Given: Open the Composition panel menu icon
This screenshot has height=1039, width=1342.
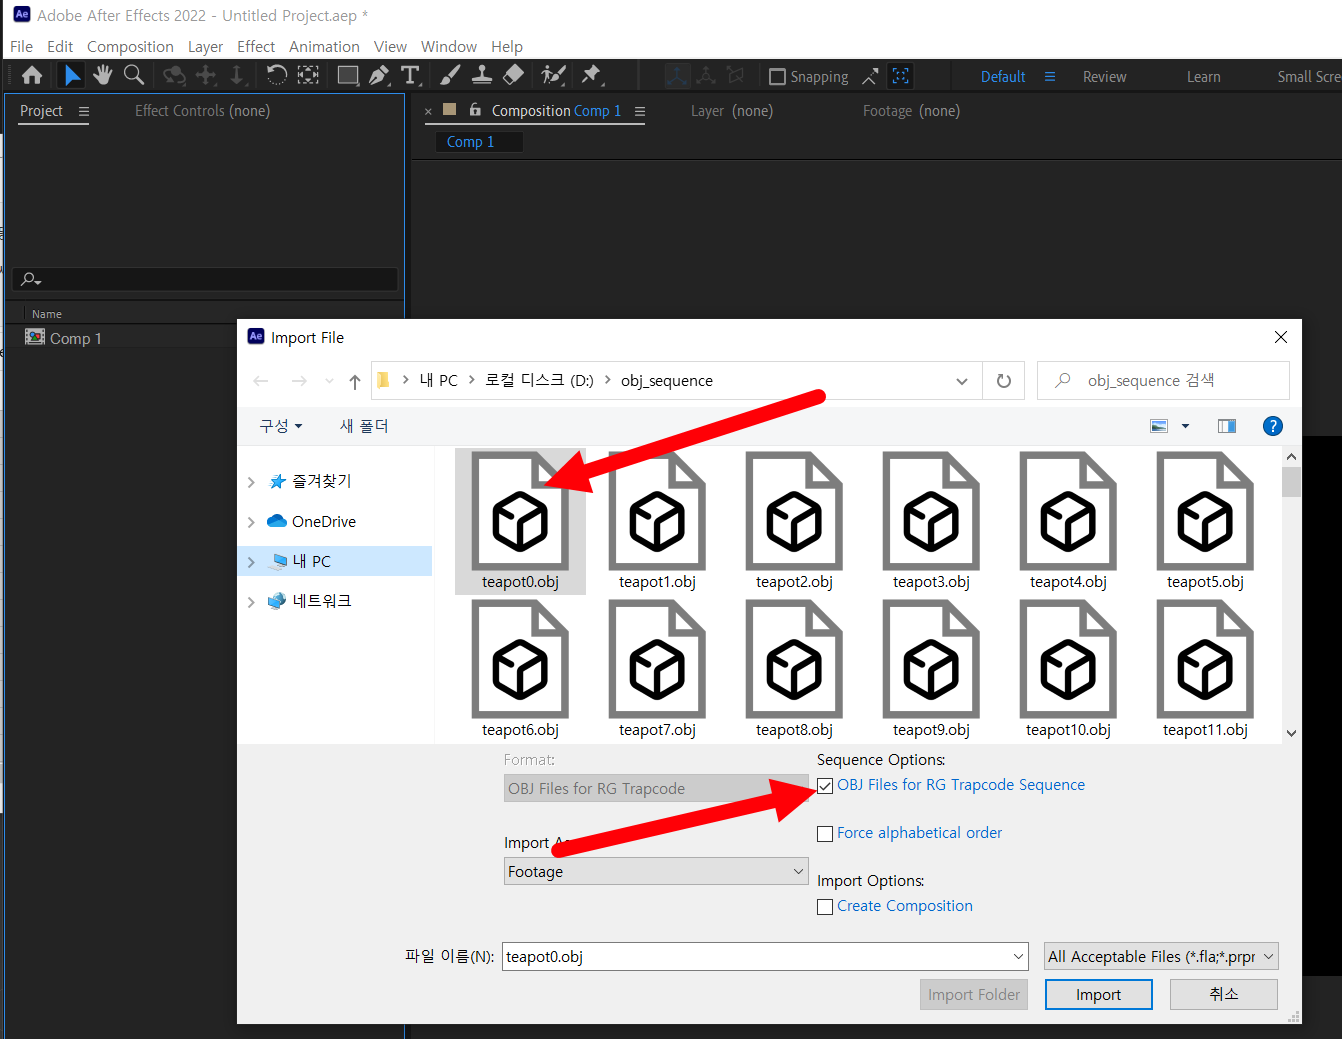Looking at the screenshot, I should coord(640,111).
